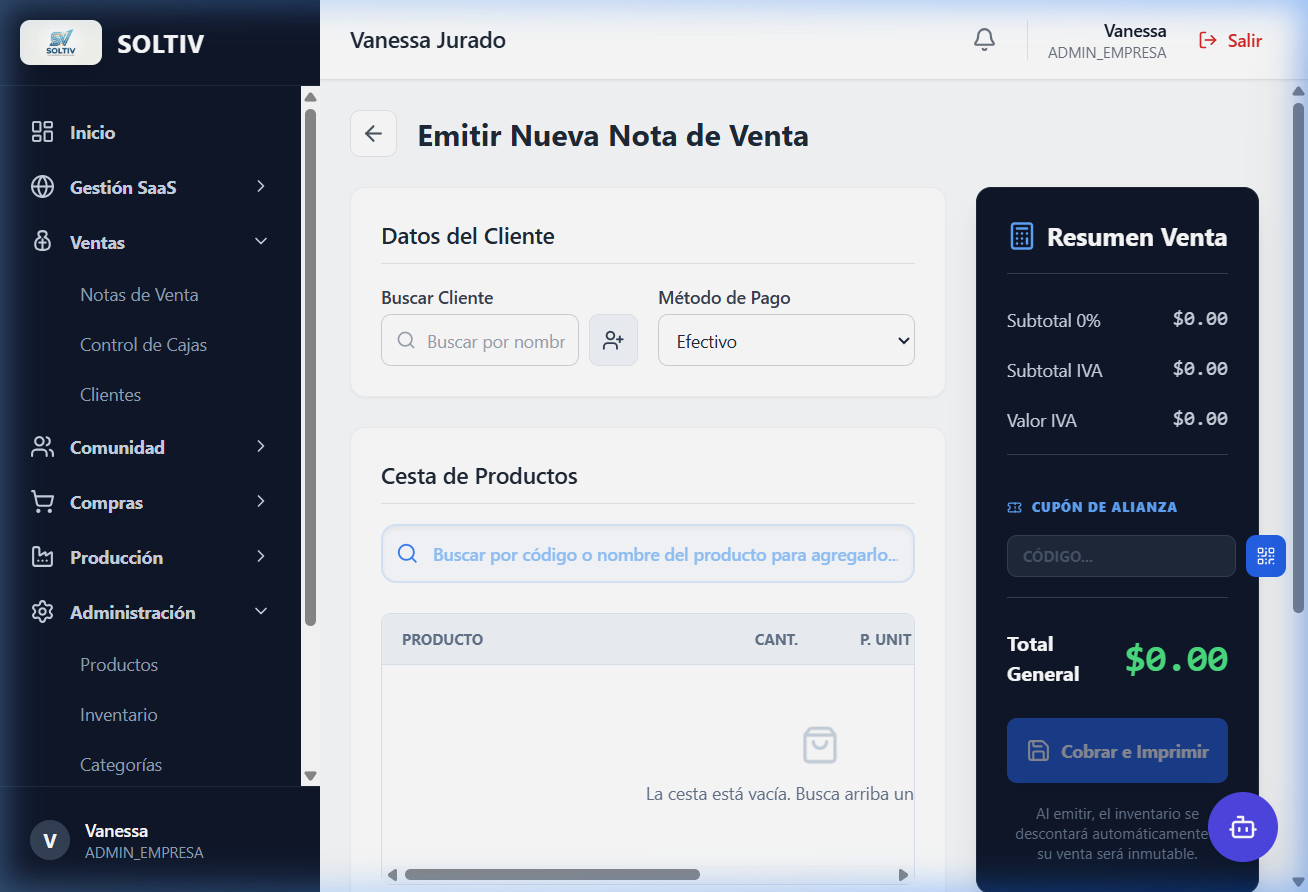Click the Ventas money bag icon
Screen dimensions: 1308x892
coord(42,242)
